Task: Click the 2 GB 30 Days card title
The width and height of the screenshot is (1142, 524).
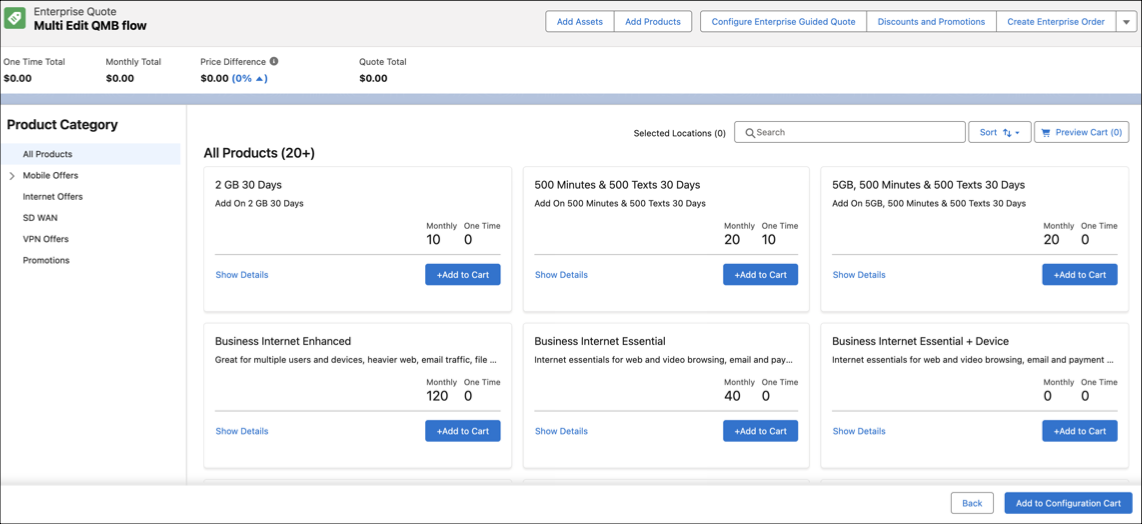Action: point(248,185)
